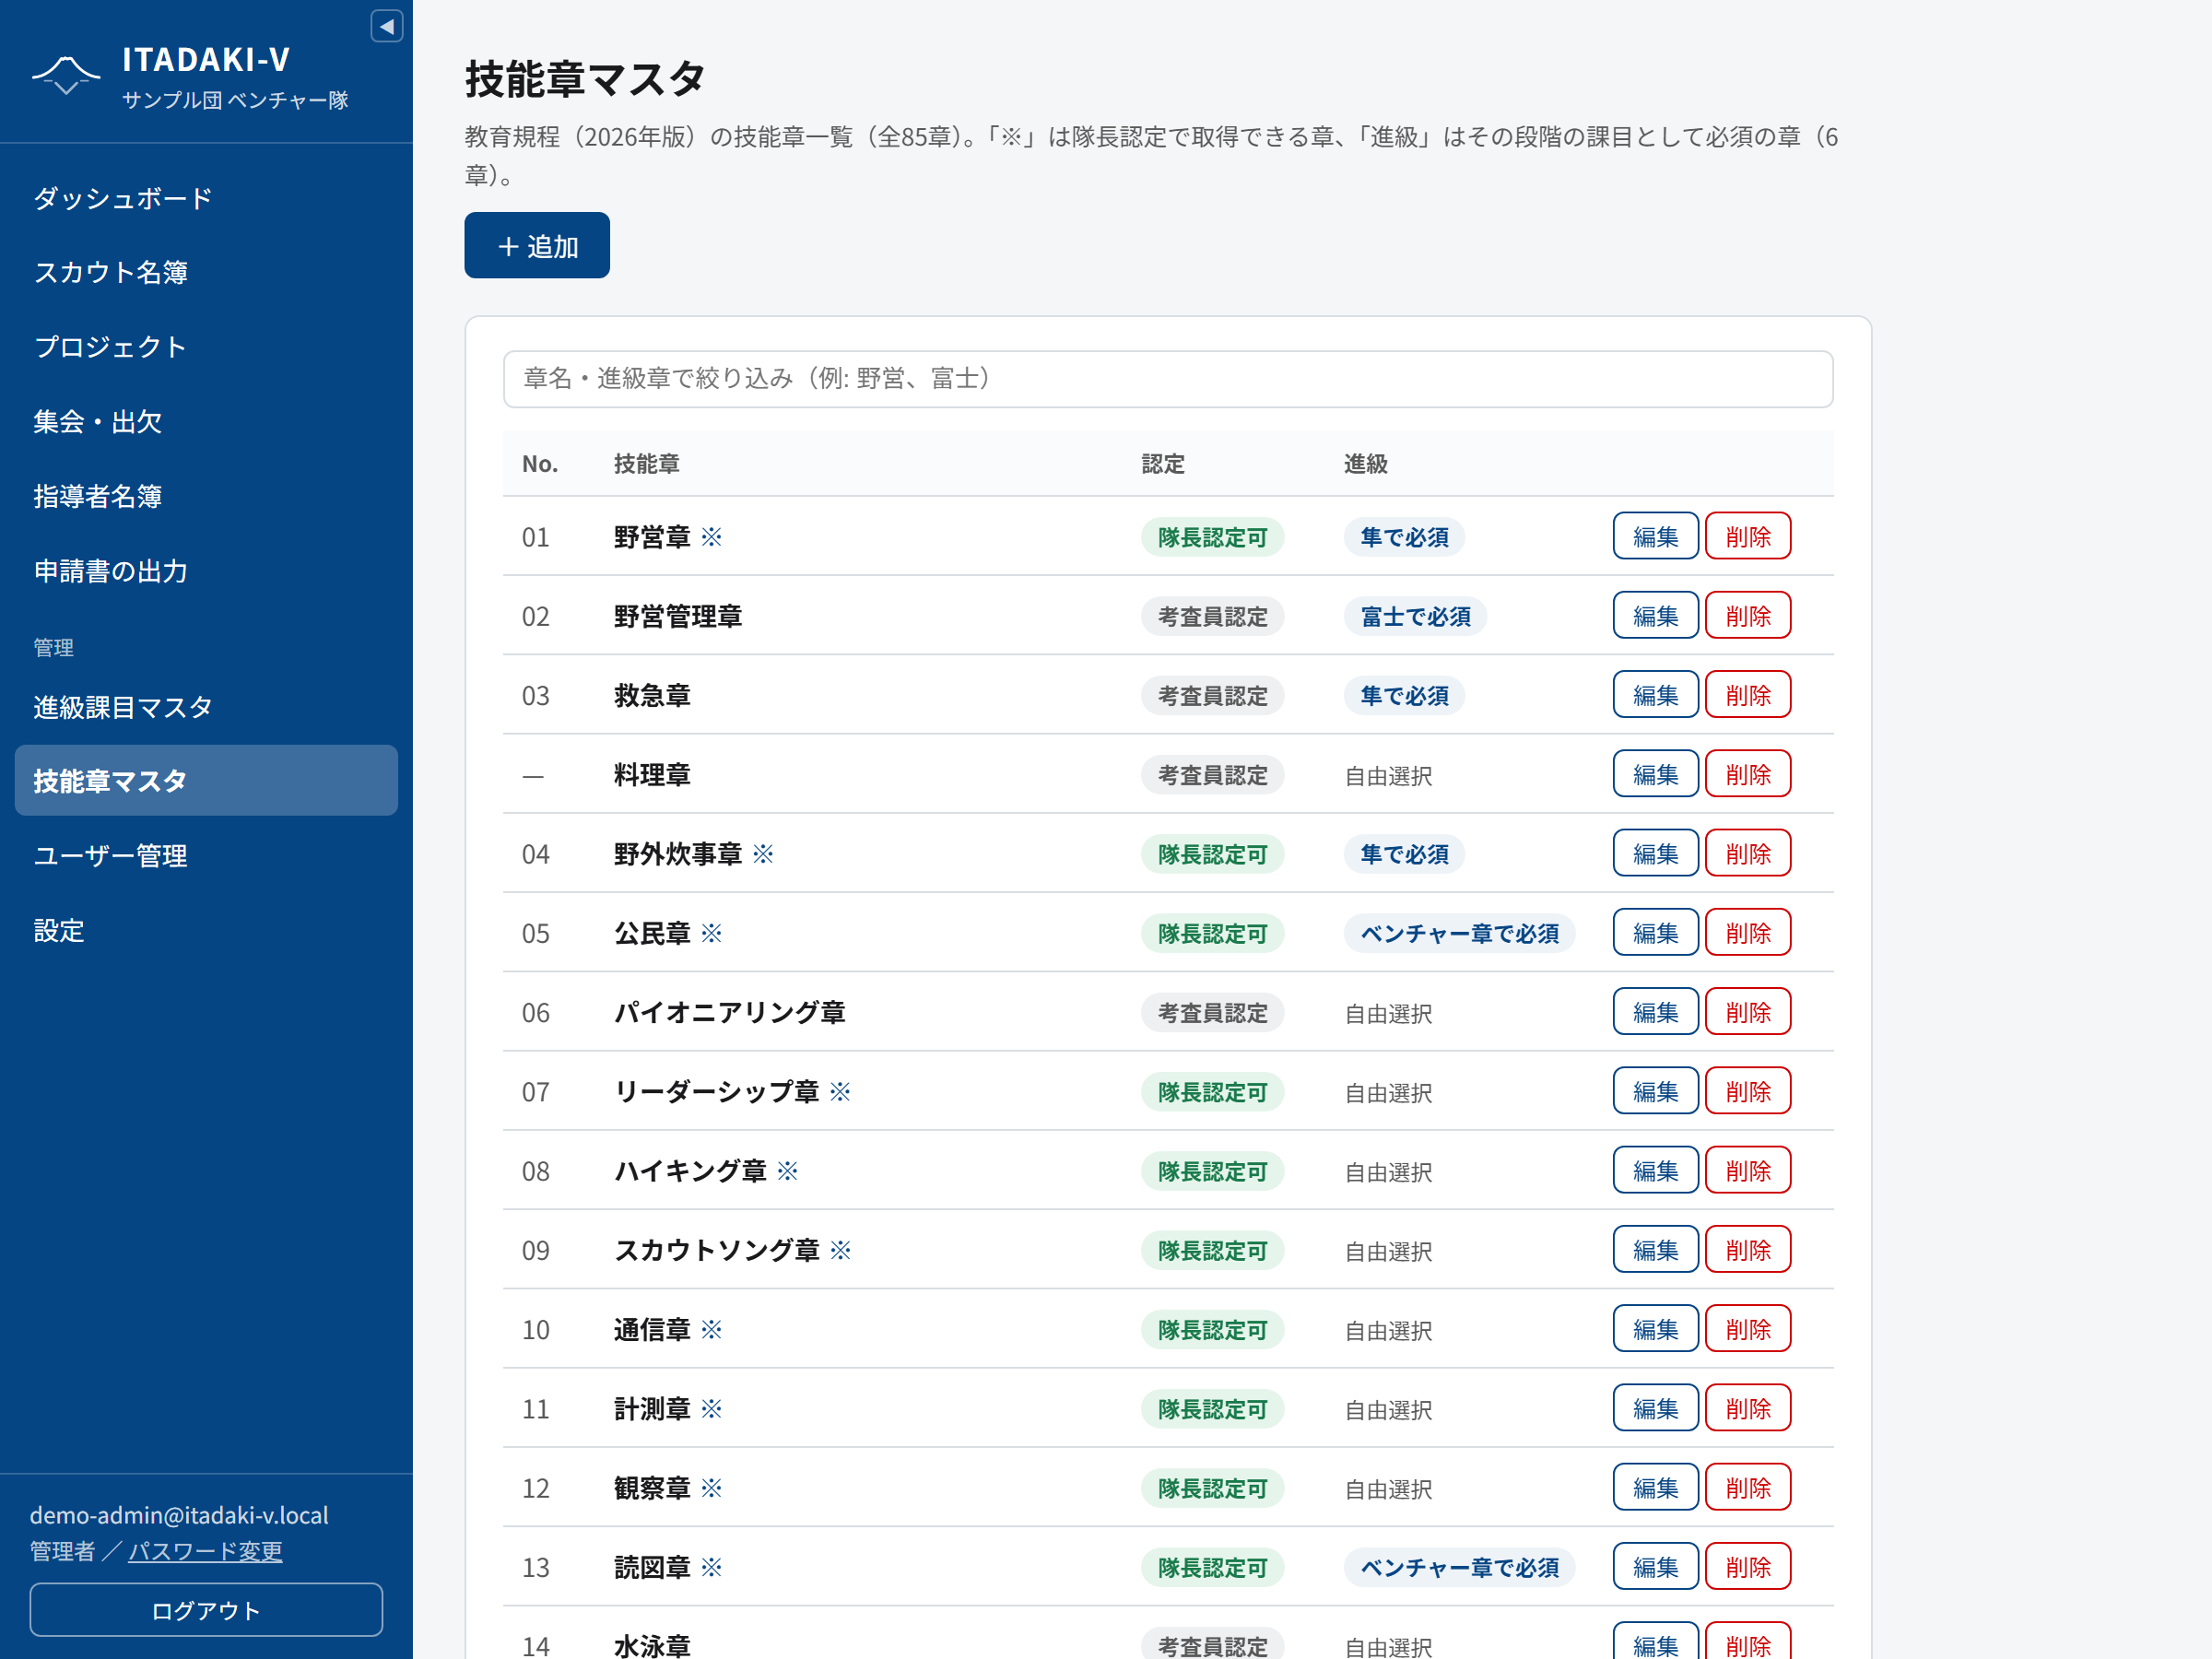Collapse the sidebar with the arrow icon

pyautogui.click(x=387, y=26)
